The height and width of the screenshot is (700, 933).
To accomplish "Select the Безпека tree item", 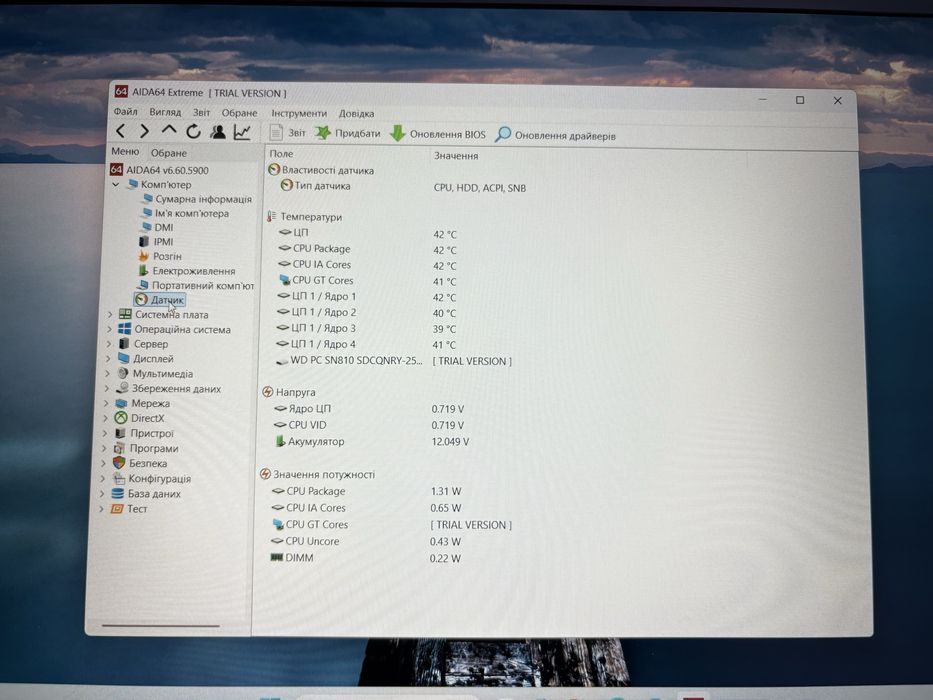I will (x=140, y=463).
